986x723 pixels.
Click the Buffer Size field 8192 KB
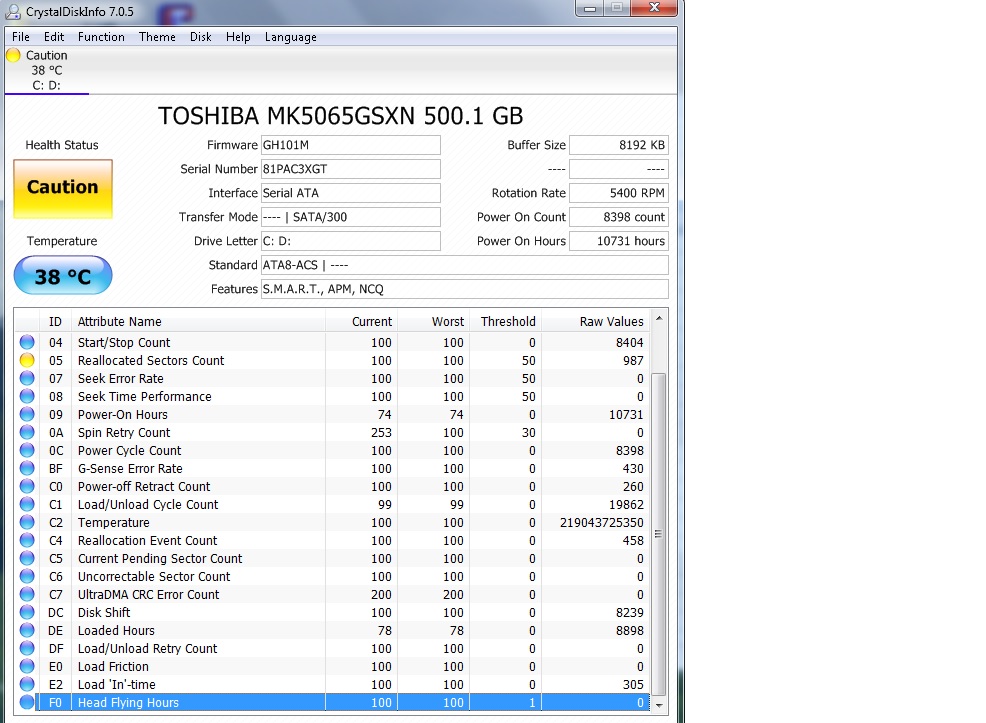tap(619, 145)
